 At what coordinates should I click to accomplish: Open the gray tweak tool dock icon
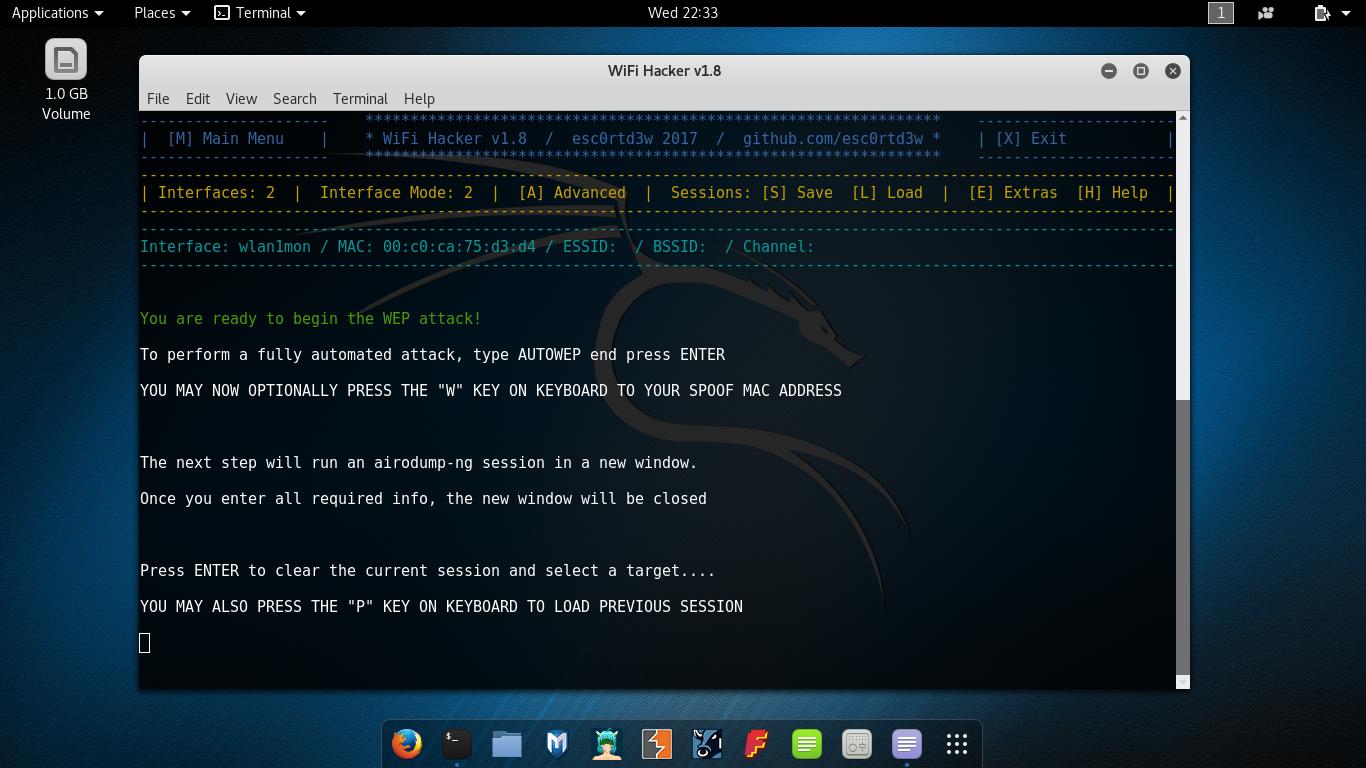tap(857, 744)
